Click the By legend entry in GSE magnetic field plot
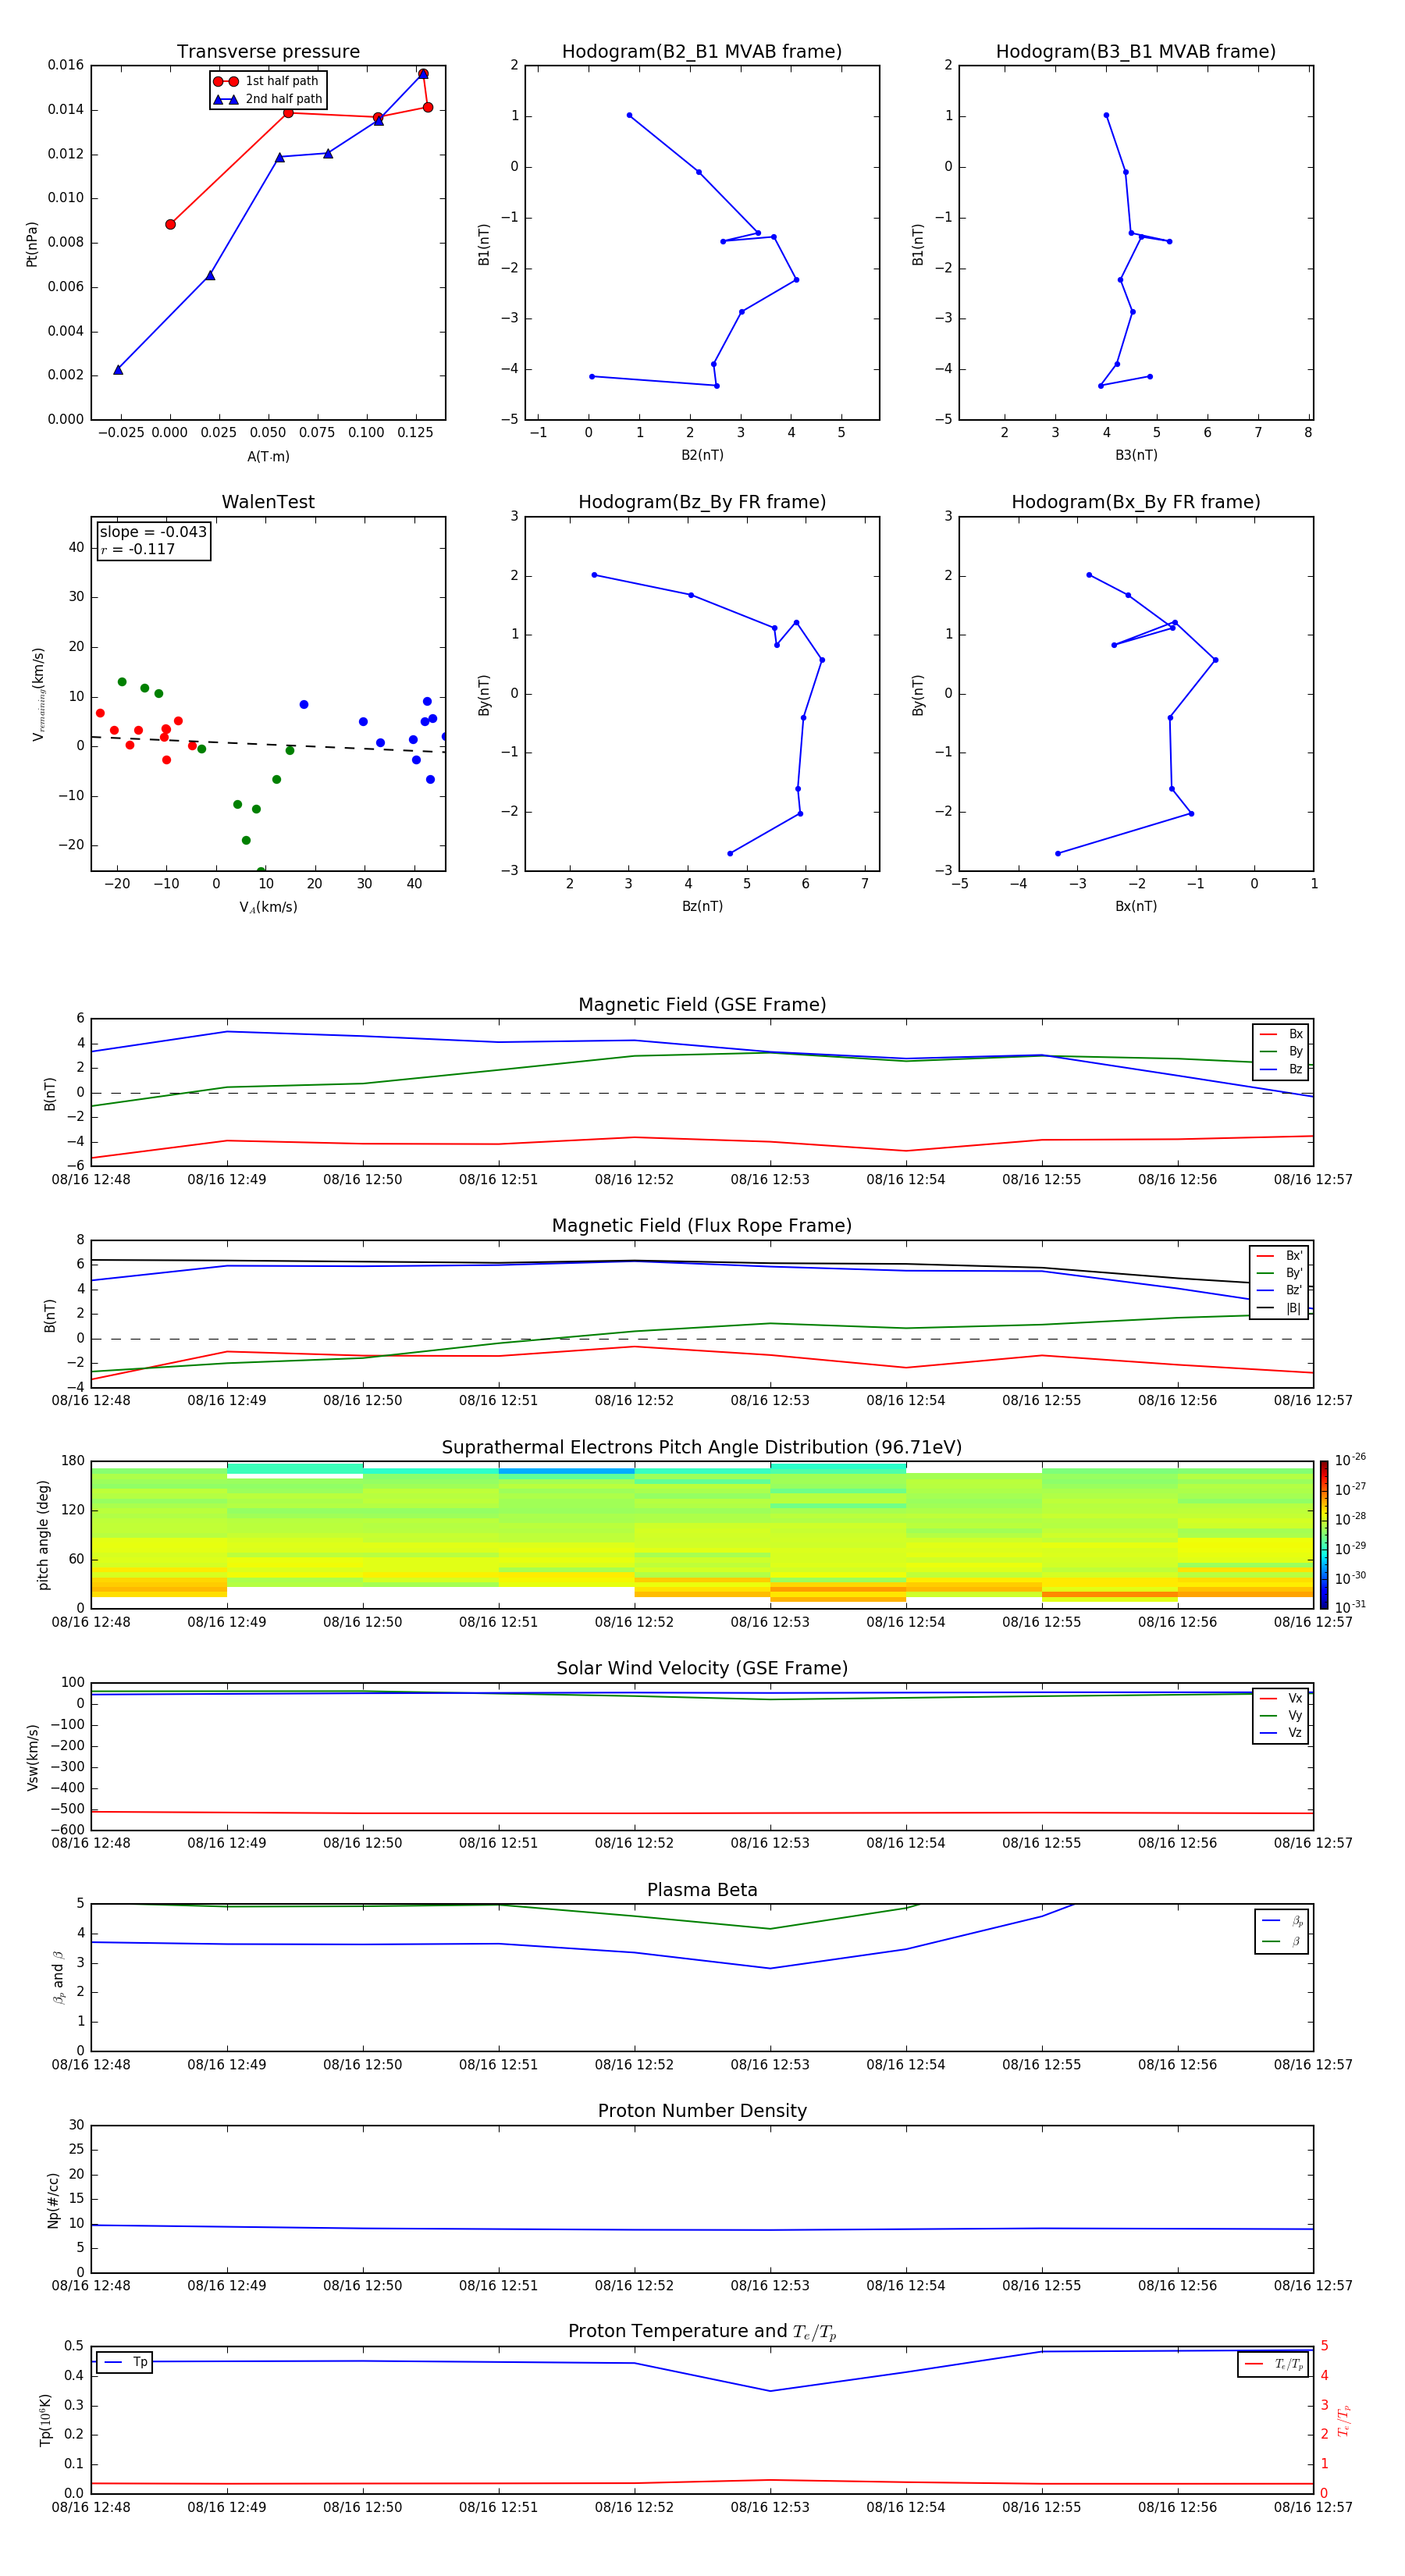1405x2576 pixels. click(x=1281, y=1052)
